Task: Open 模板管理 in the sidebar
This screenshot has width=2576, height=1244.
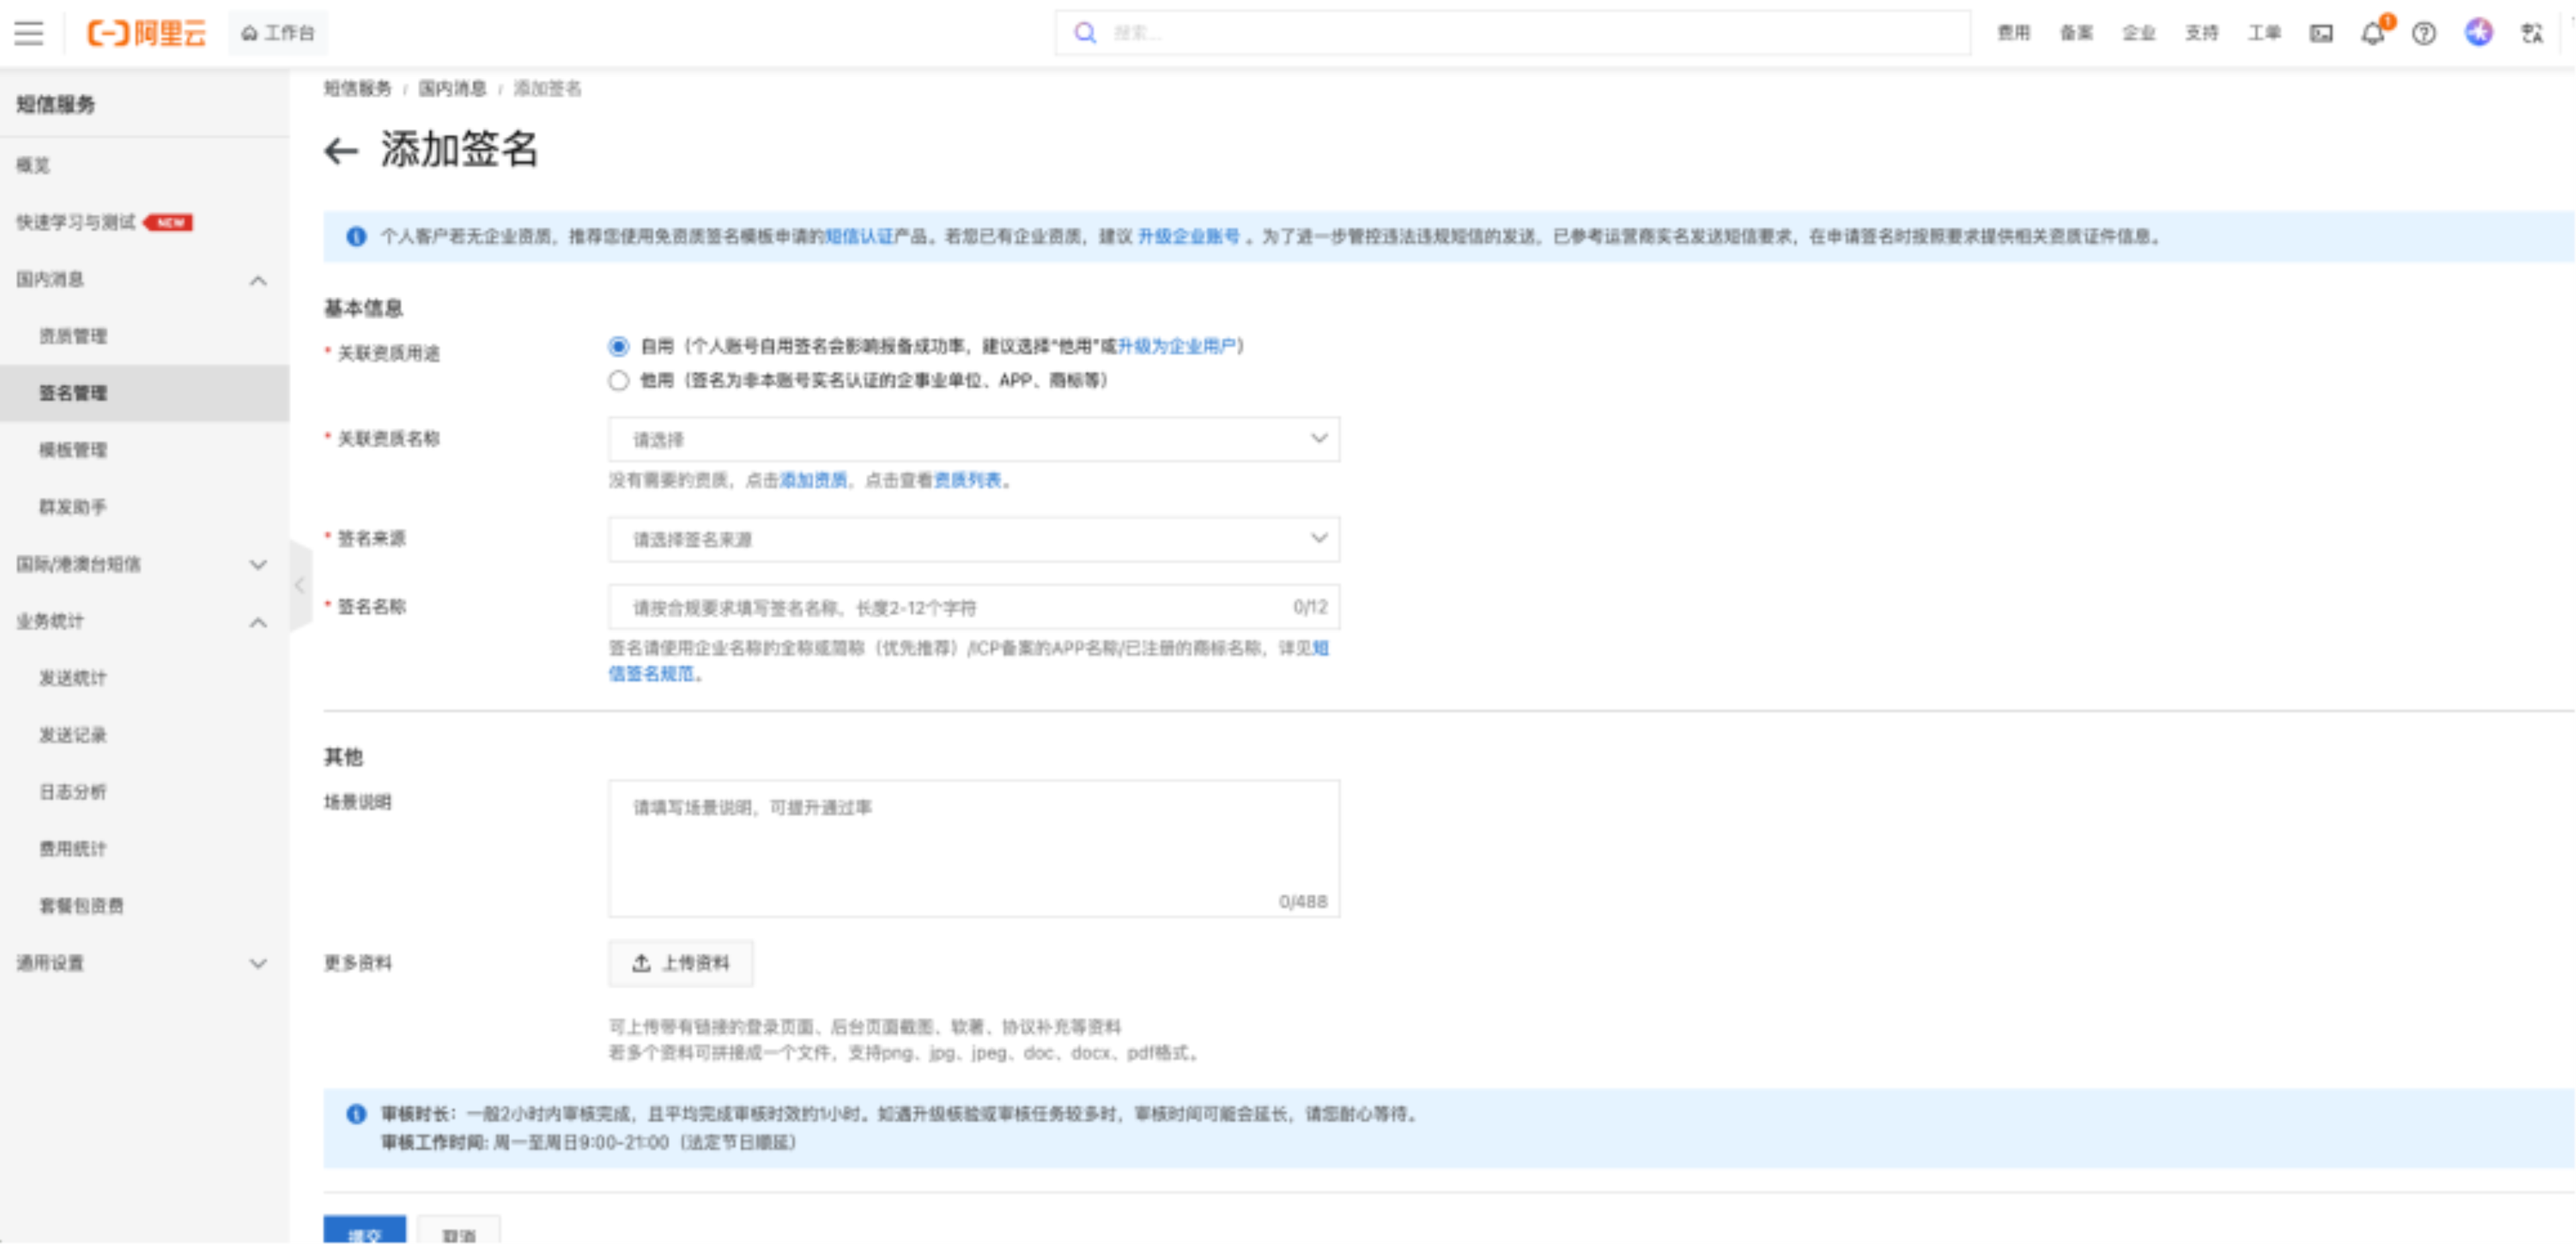Action: pos(73,450)
